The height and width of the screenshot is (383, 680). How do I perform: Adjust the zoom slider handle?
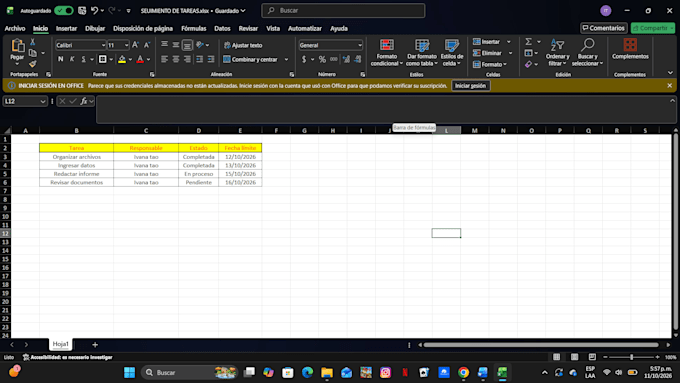tap(631, 357)
